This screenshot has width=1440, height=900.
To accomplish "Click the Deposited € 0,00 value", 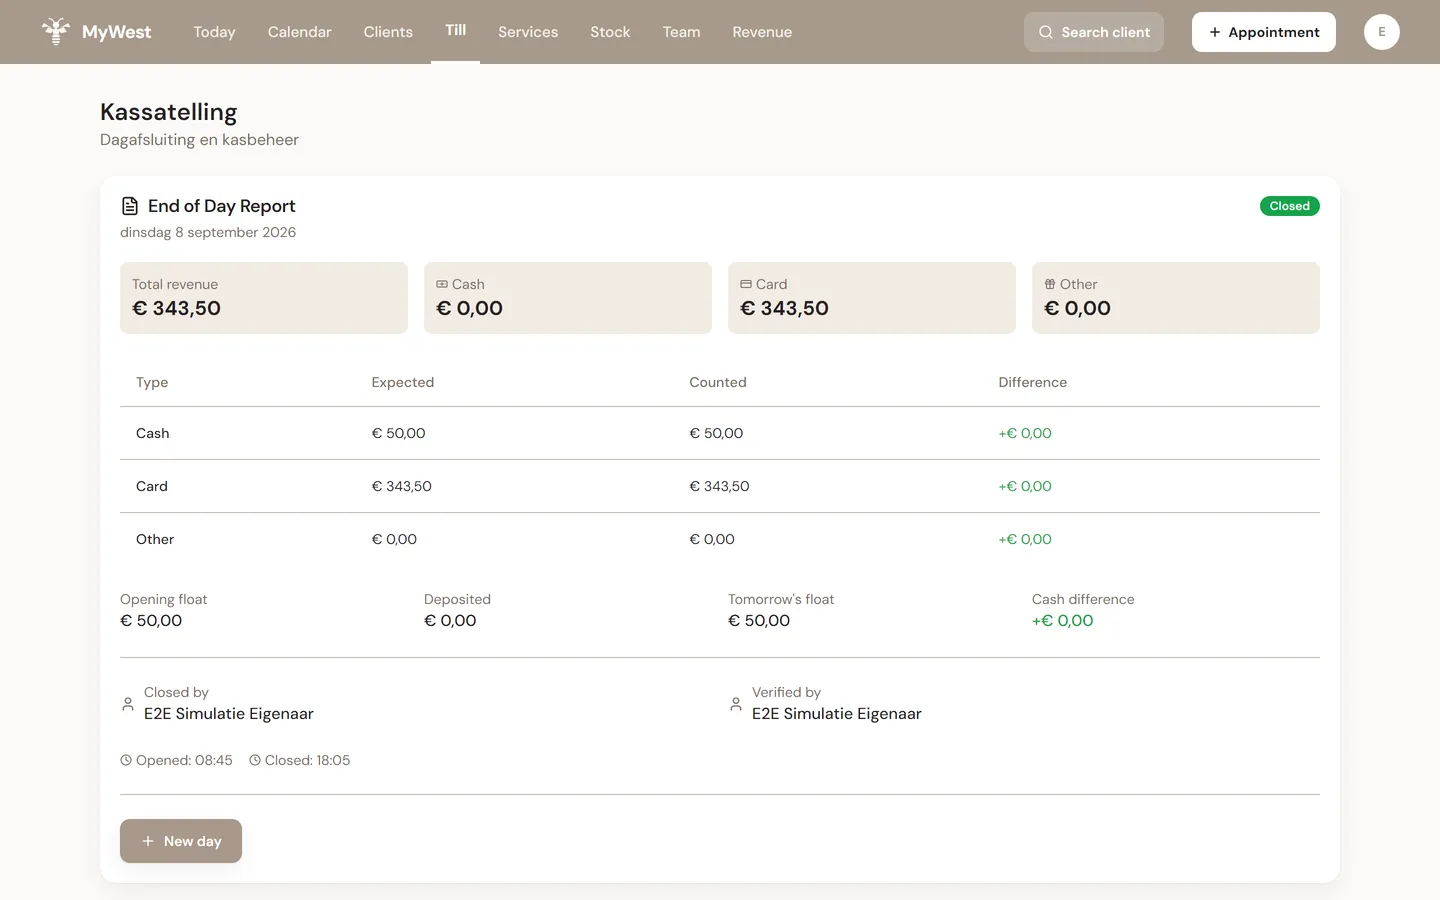I will [450, 620].
